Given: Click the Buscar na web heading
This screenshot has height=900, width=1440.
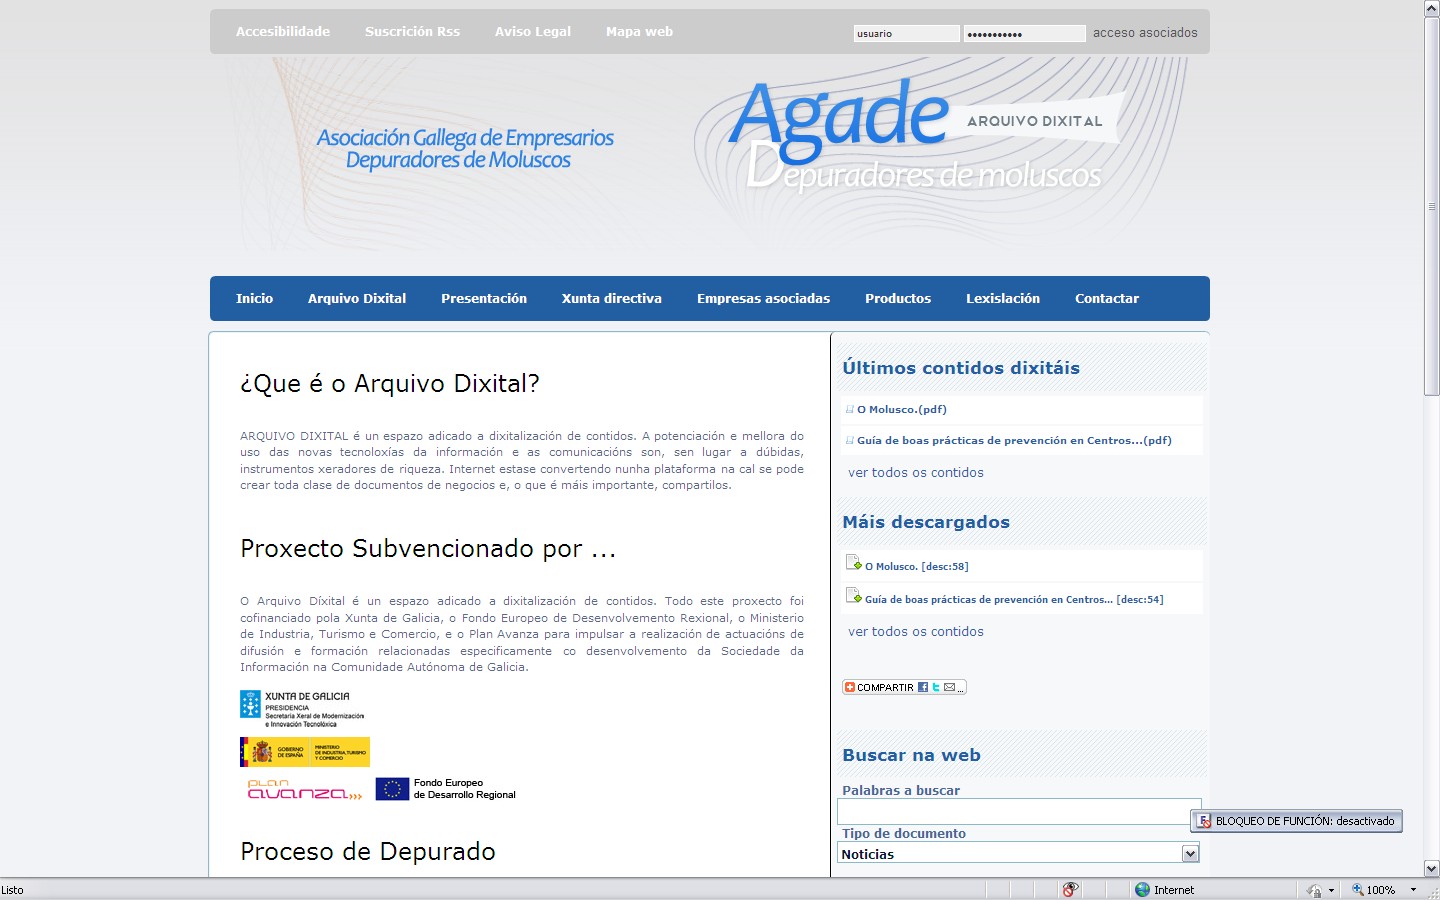Looking at the screenshot, I should click(911, 755).
